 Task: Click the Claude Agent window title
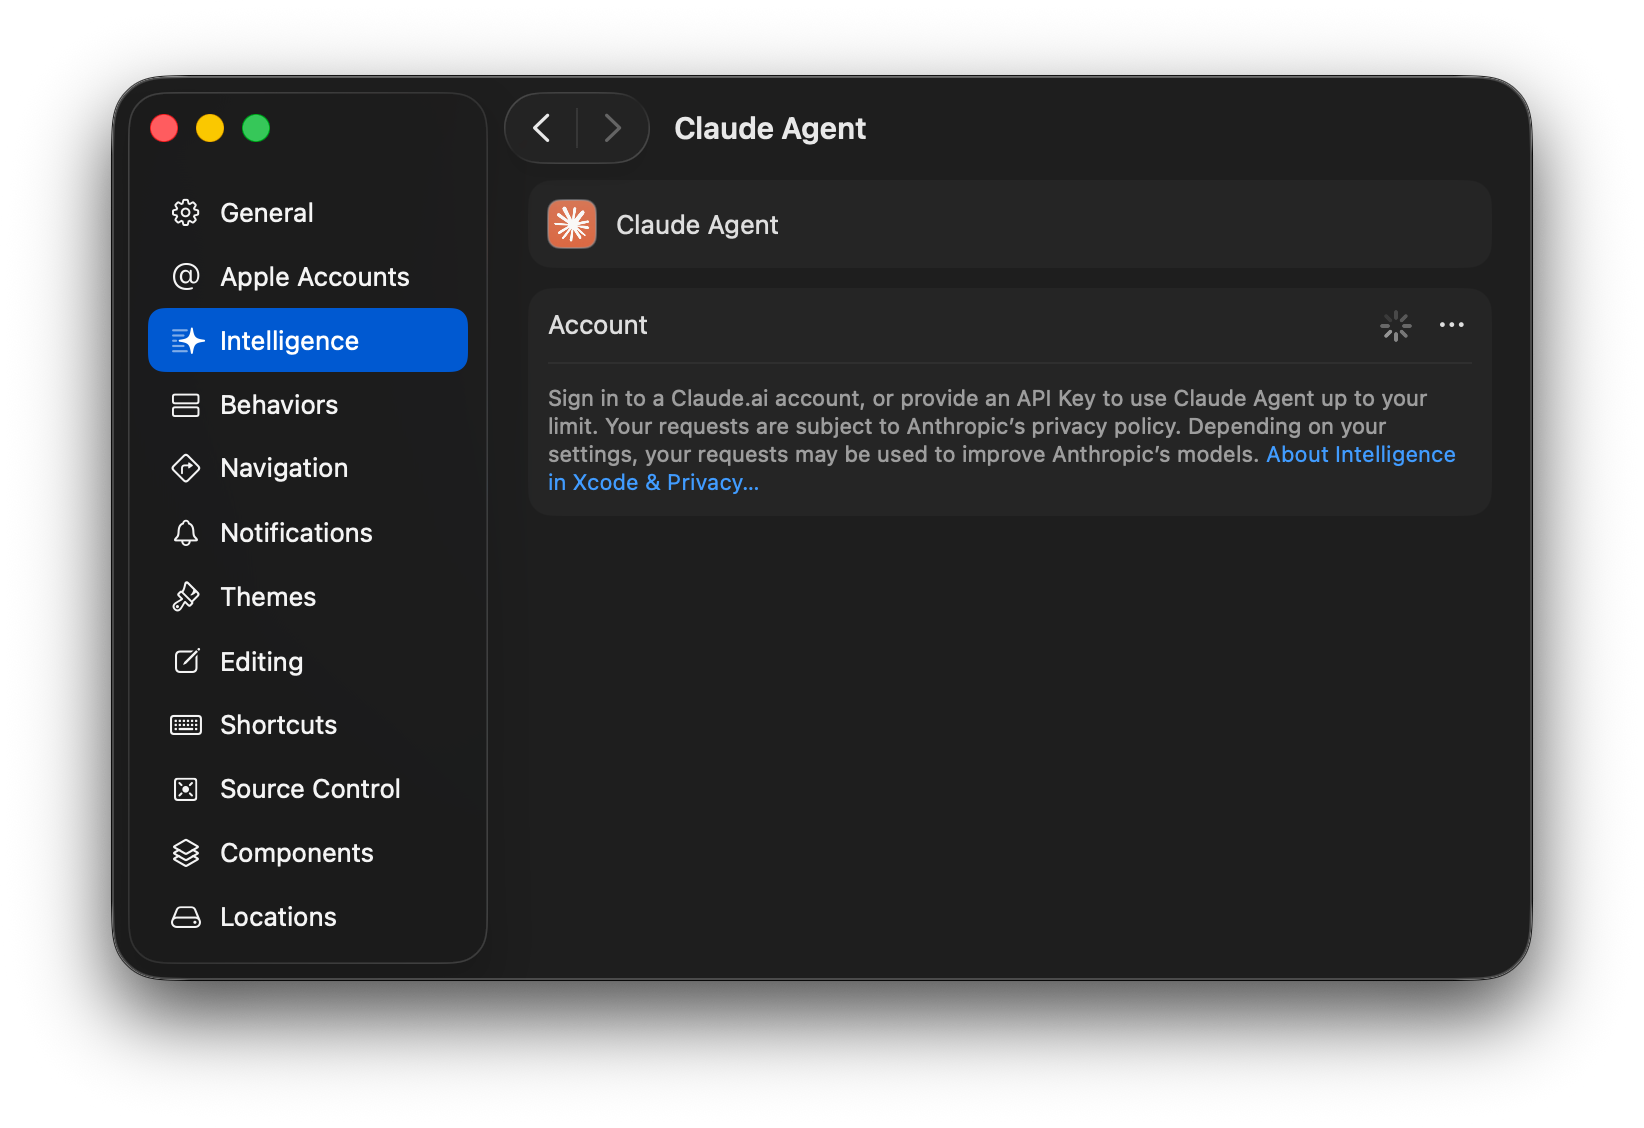pyautogui.click(x=770, y=128)
